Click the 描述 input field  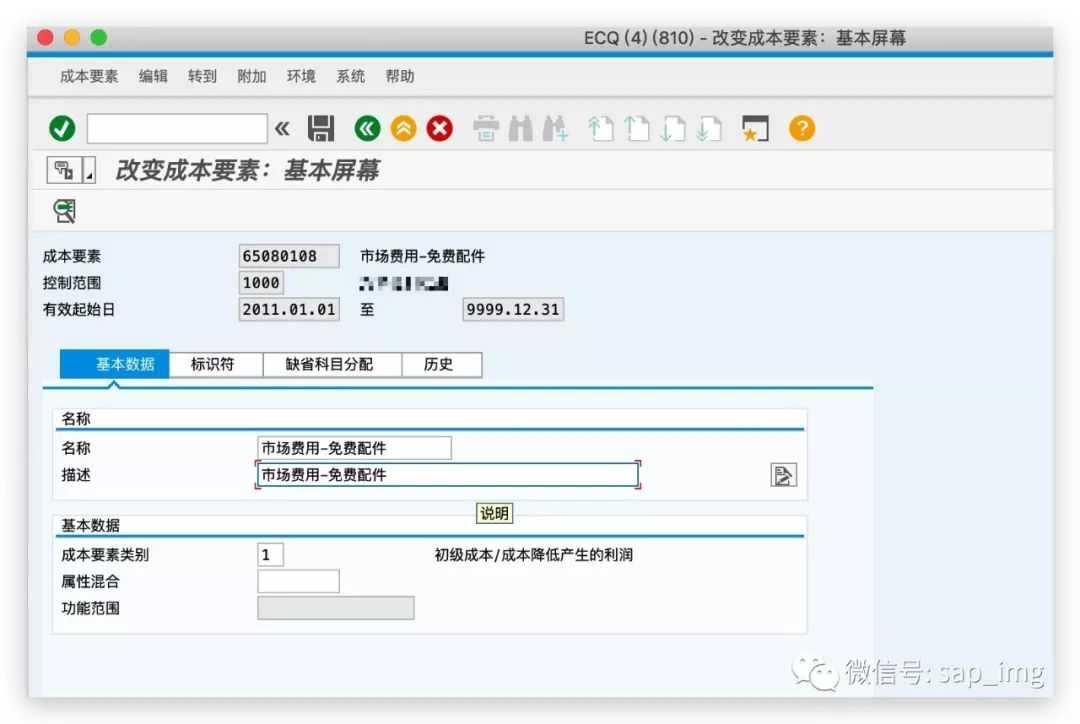pyautogui.click(x=448, y=475)
